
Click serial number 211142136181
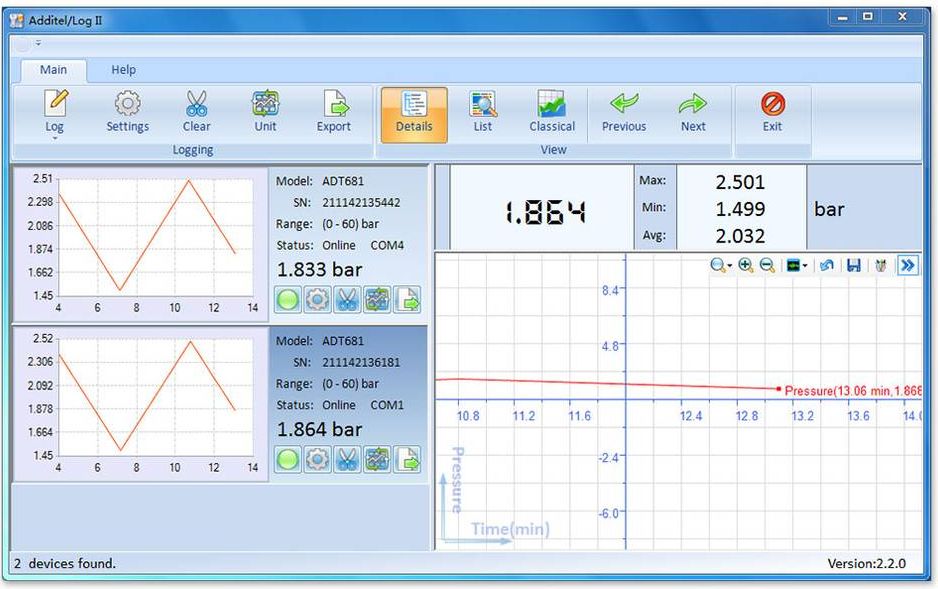[x=361, y=362]
